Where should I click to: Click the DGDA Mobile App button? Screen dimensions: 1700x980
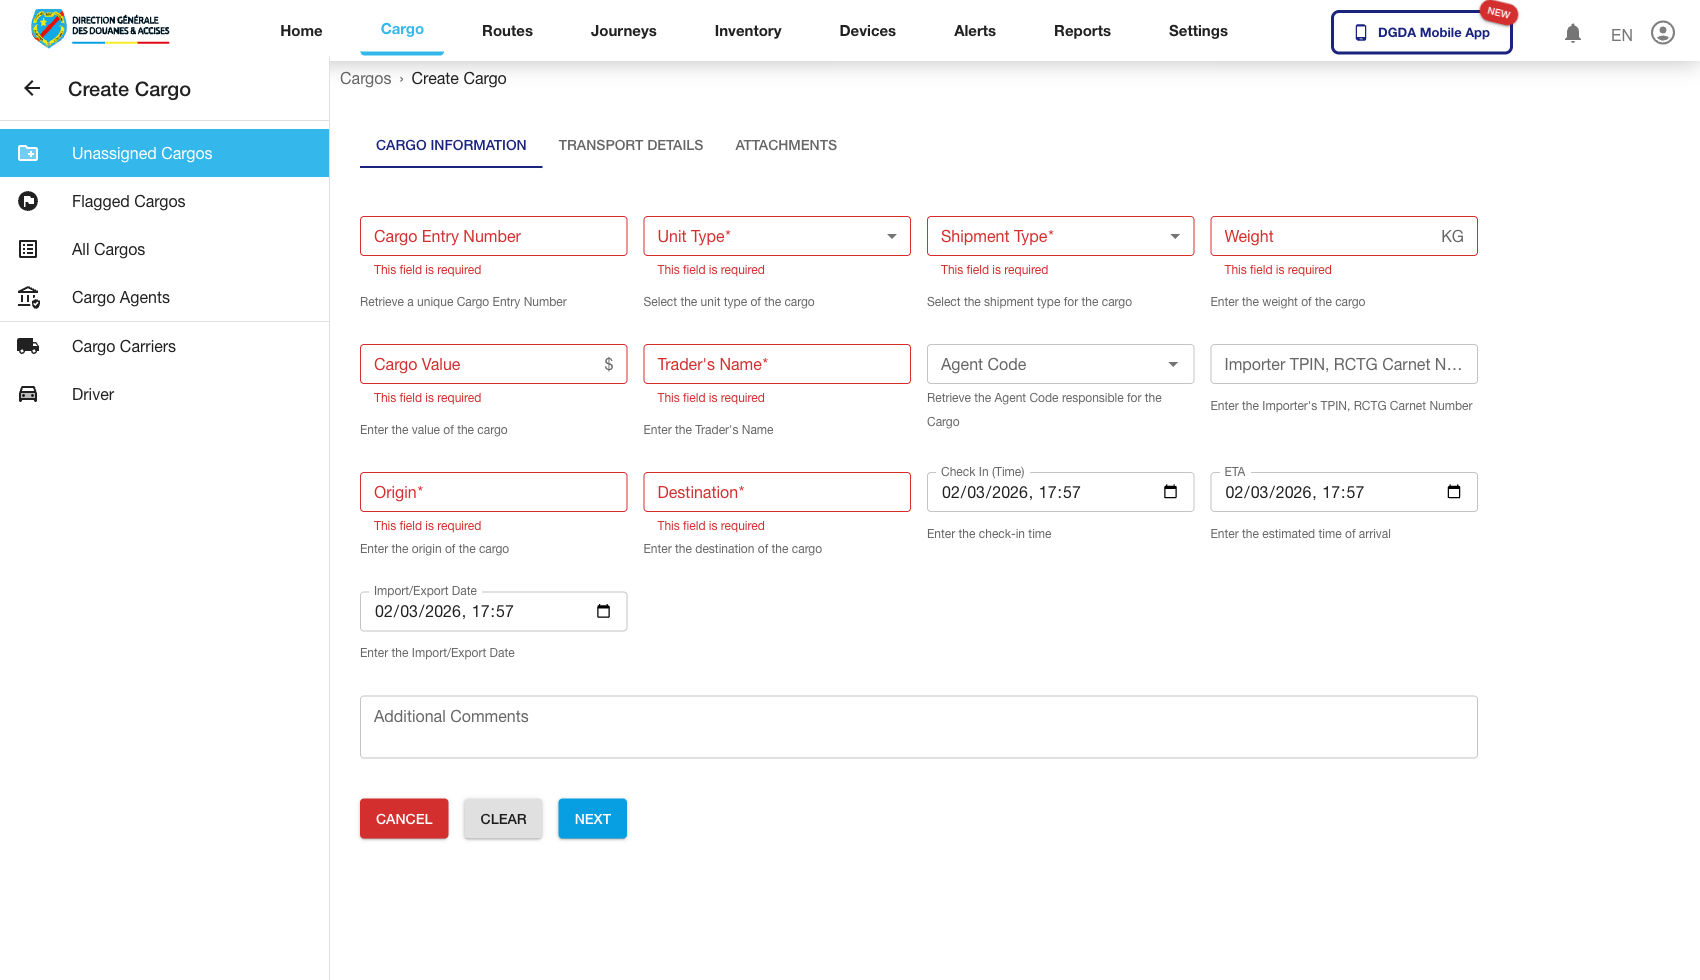click(x=1421, y=33)
